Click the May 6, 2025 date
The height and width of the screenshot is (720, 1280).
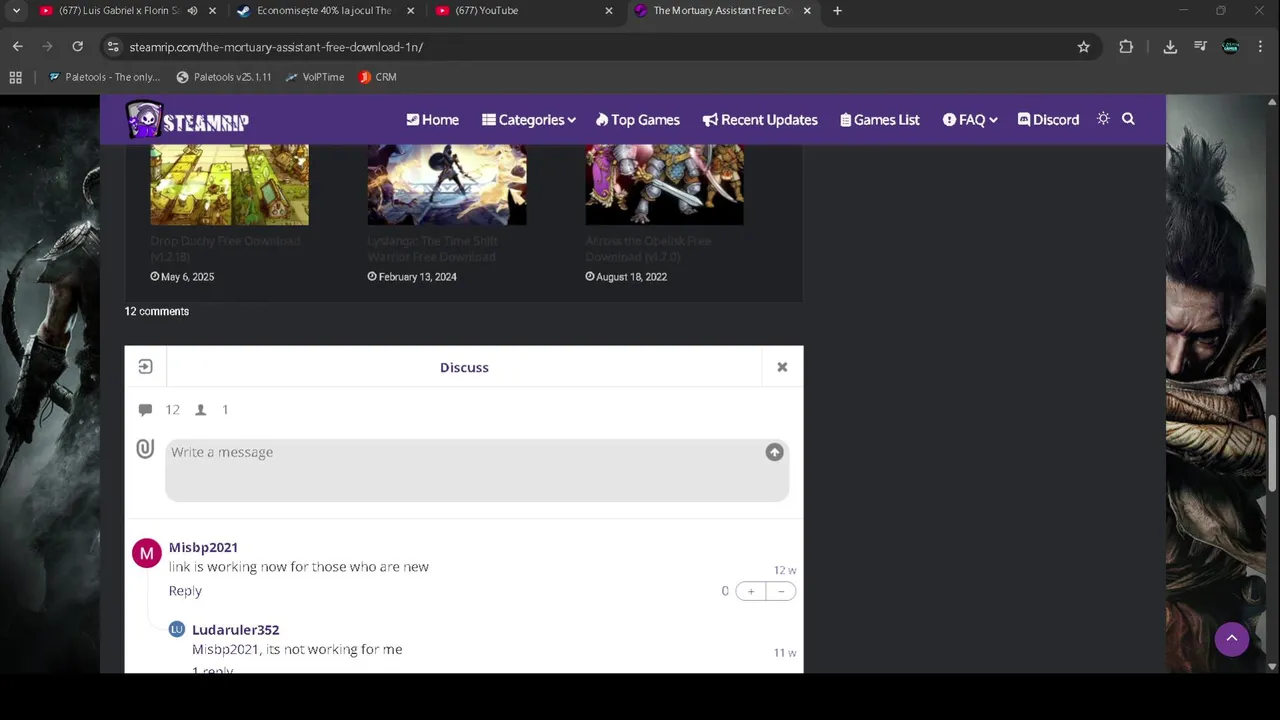[x=182, y=277]
